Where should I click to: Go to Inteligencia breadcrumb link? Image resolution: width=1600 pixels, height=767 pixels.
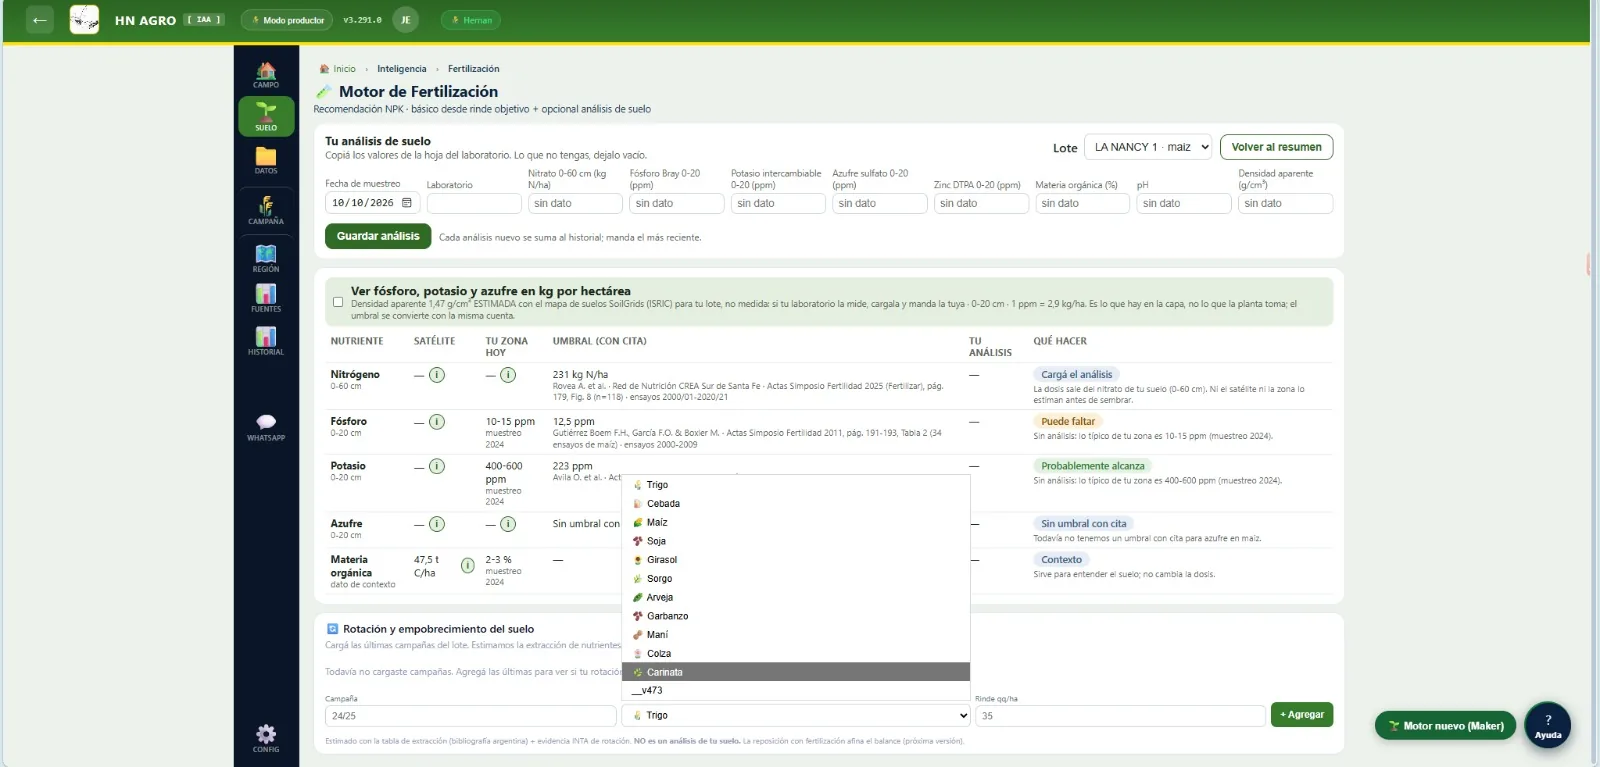point(401,69)
